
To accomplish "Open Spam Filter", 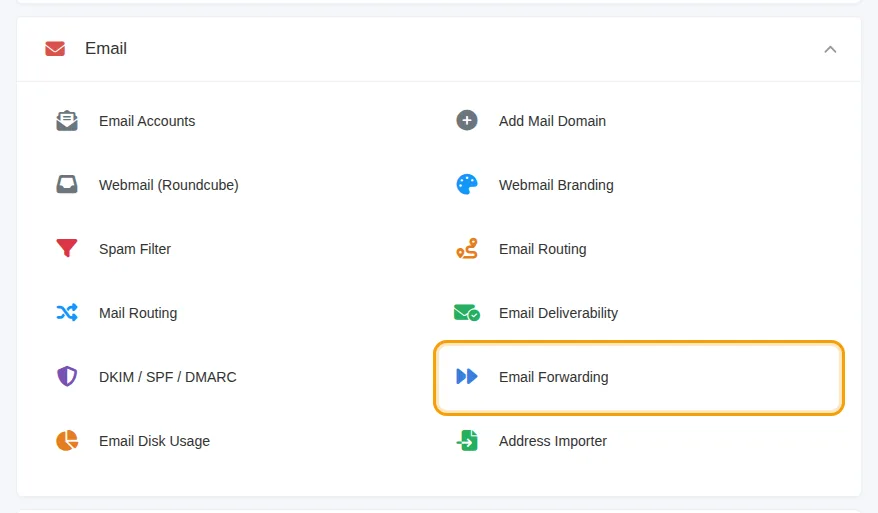I will (135, 249).
